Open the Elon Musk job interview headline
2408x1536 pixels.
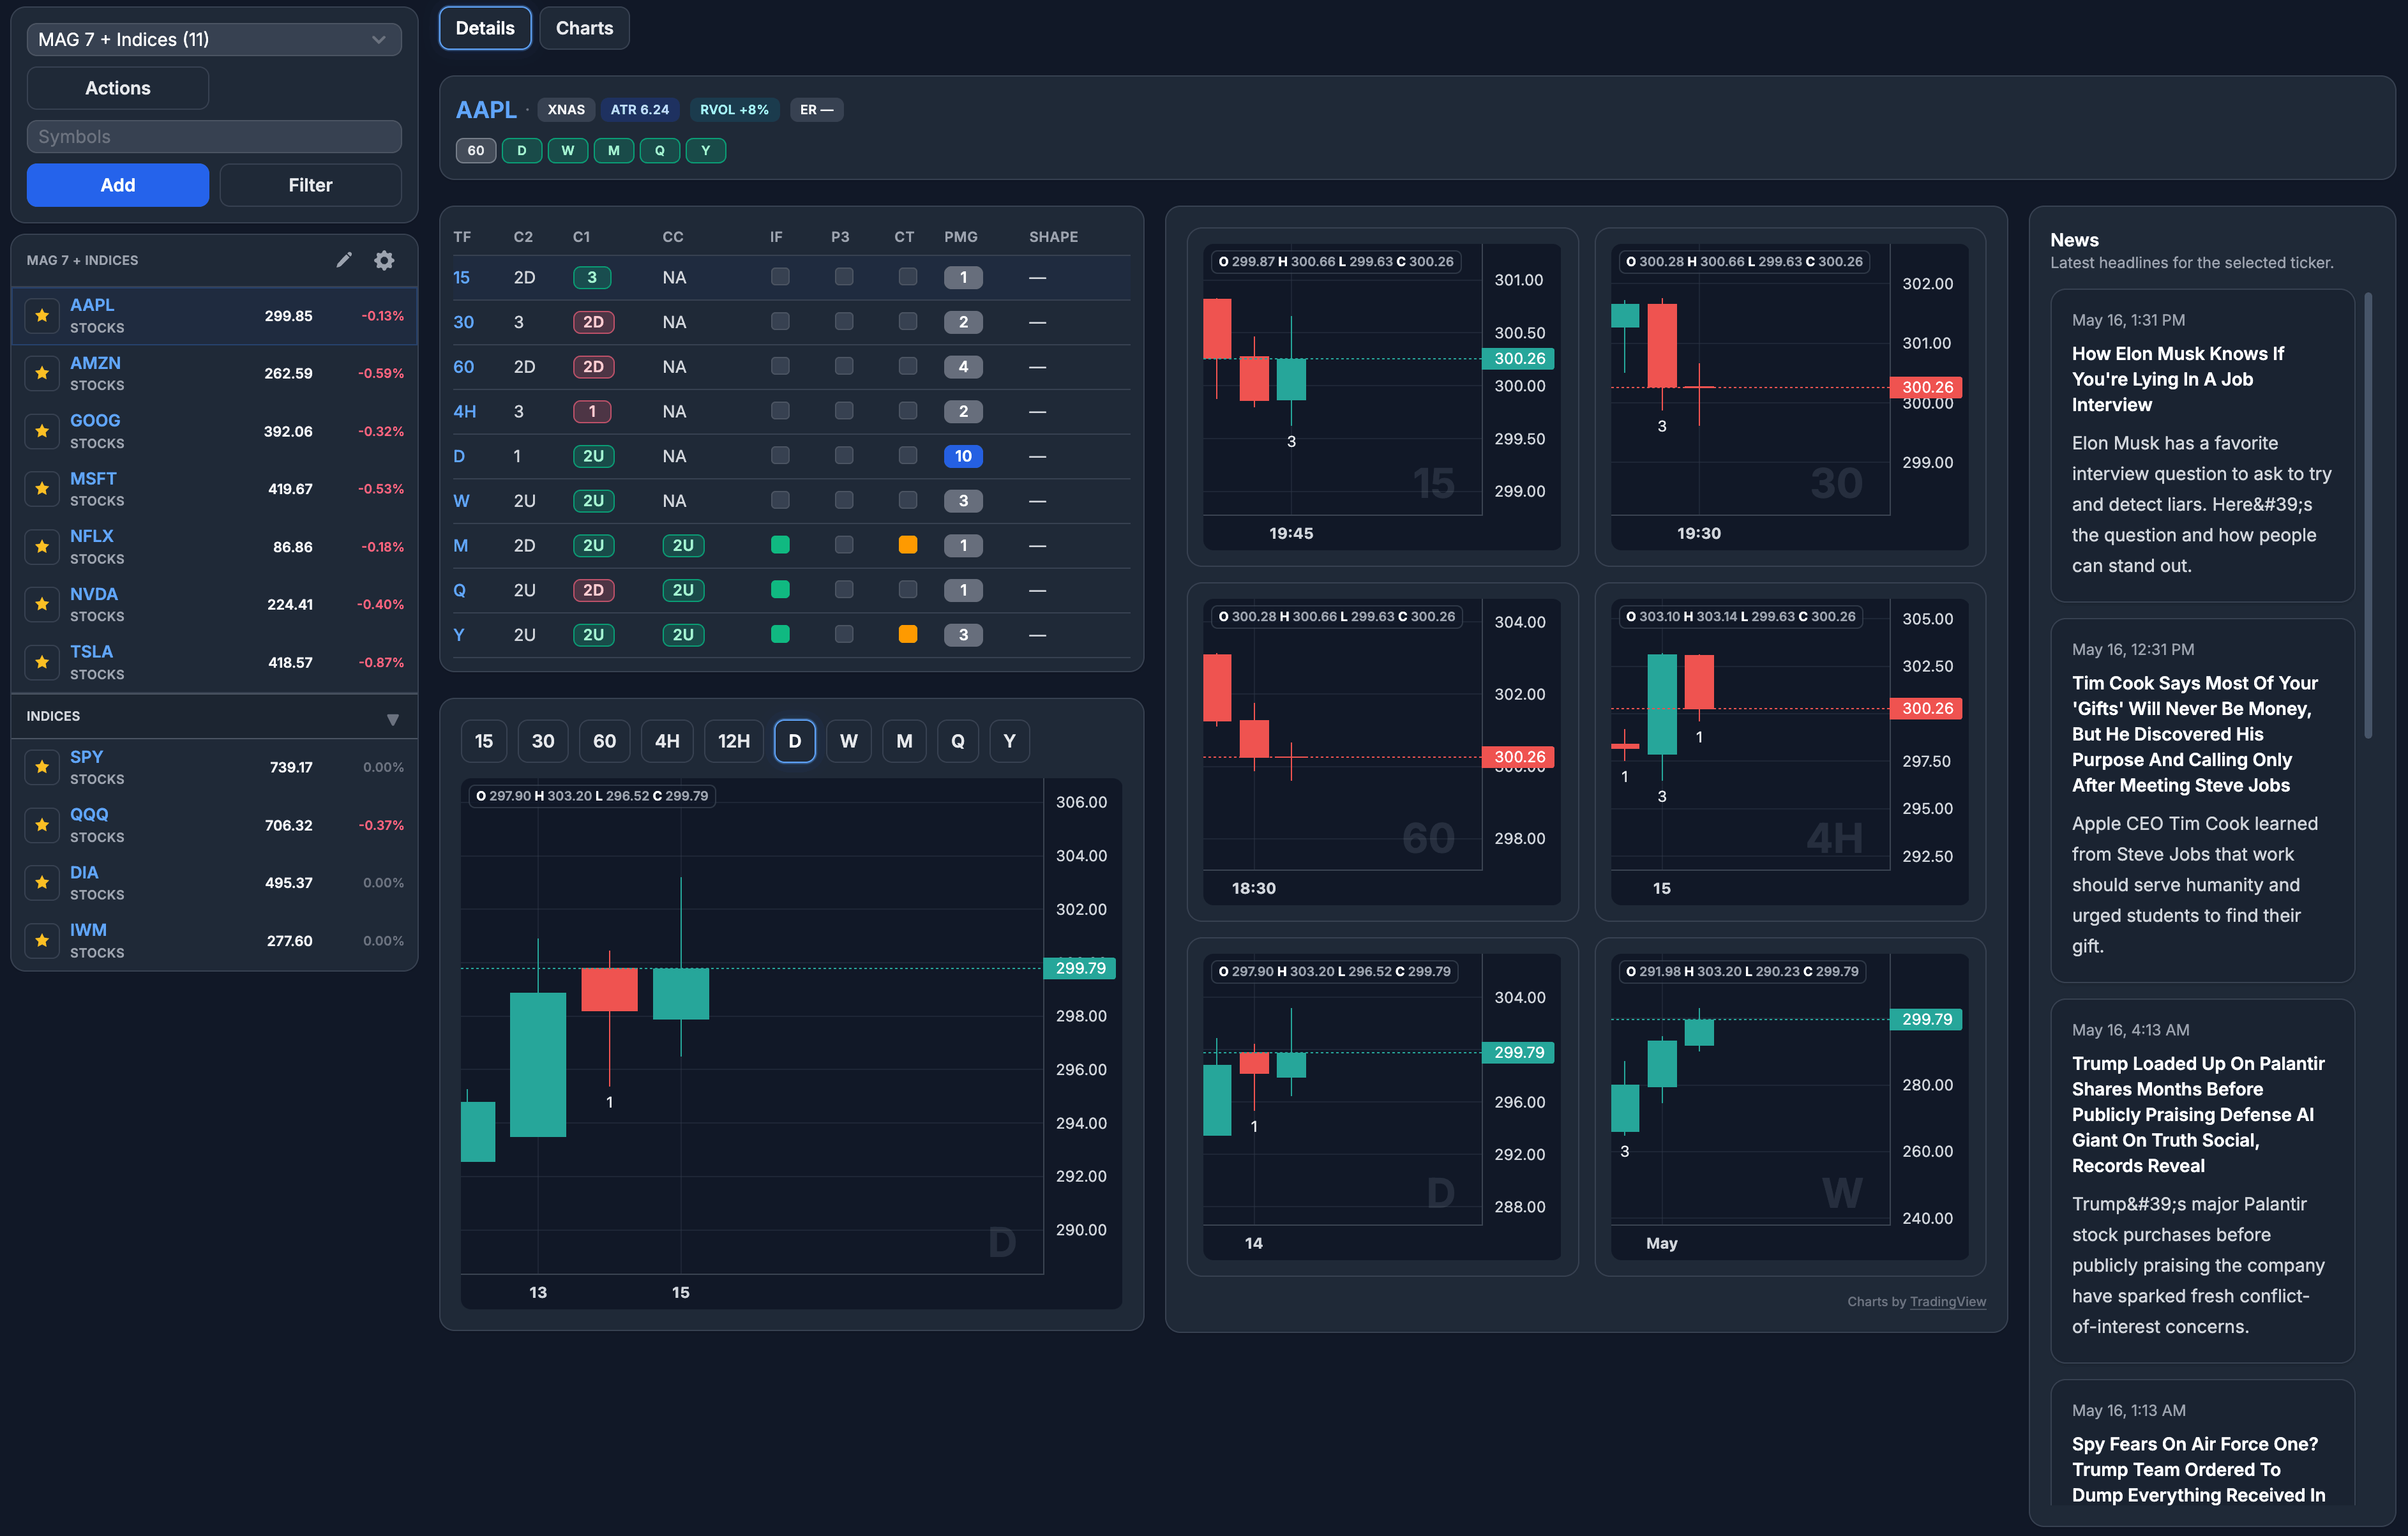pyautogui.click(x=2178, y=379)
